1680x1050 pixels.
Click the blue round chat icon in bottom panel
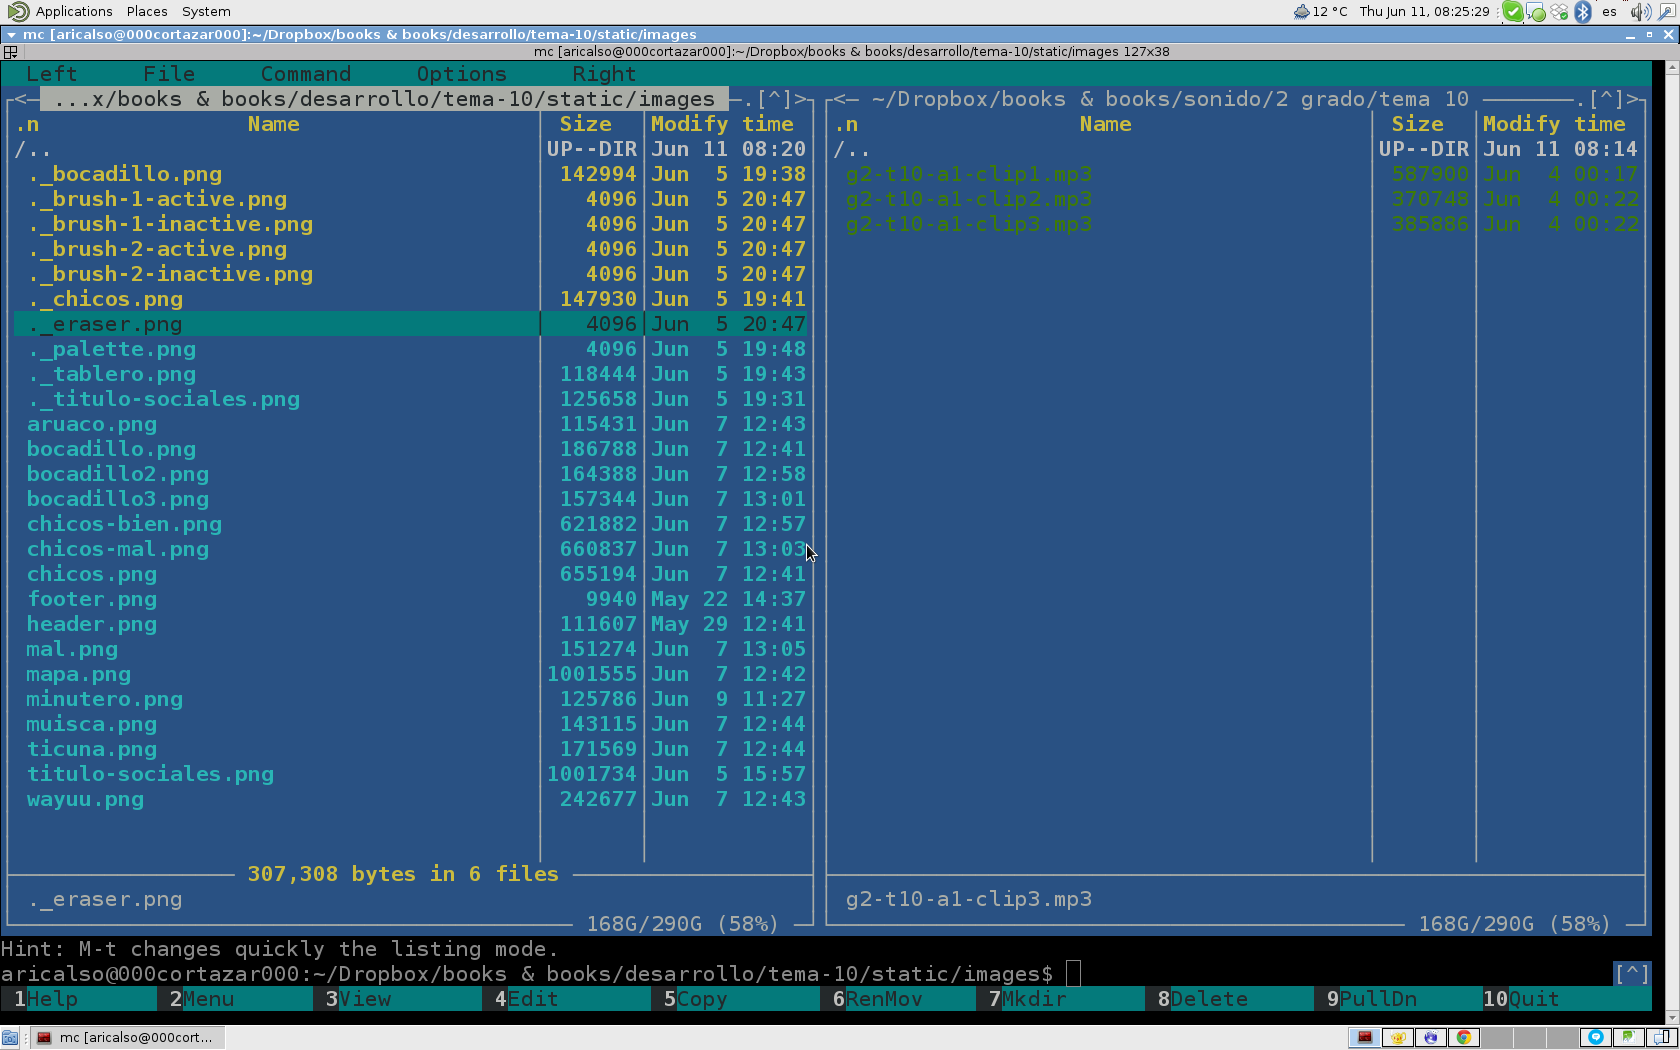point(1596,1037)
